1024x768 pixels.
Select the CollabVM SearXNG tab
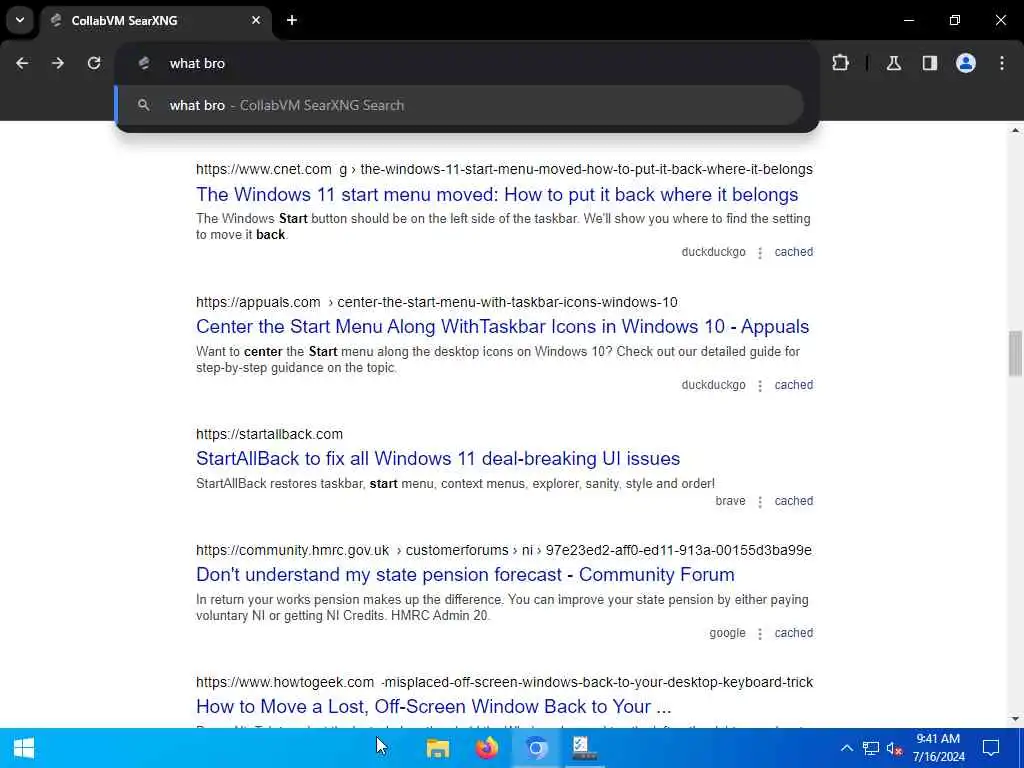point(157,20)
